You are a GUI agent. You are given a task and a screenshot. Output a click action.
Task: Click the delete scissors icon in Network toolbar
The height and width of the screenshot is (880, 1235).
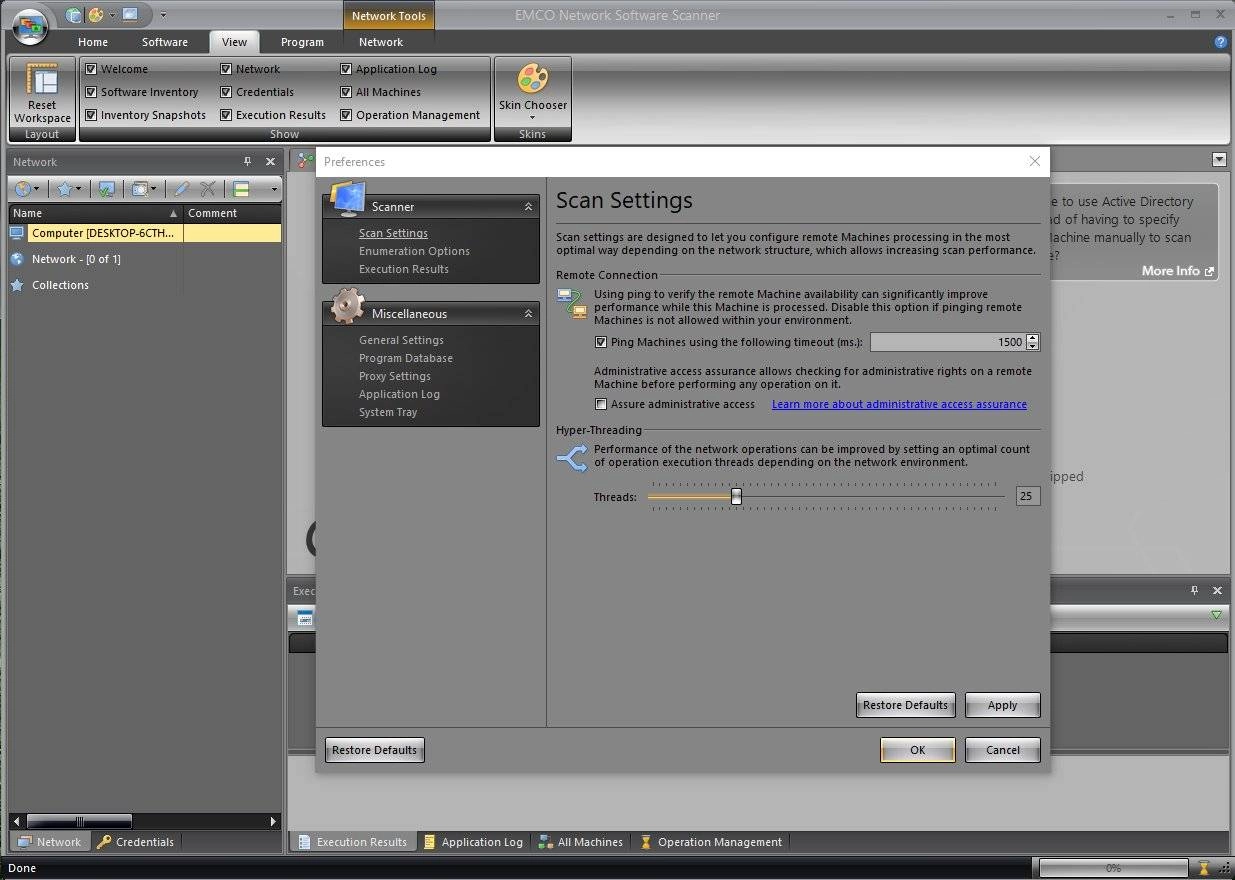coord(208,188)
